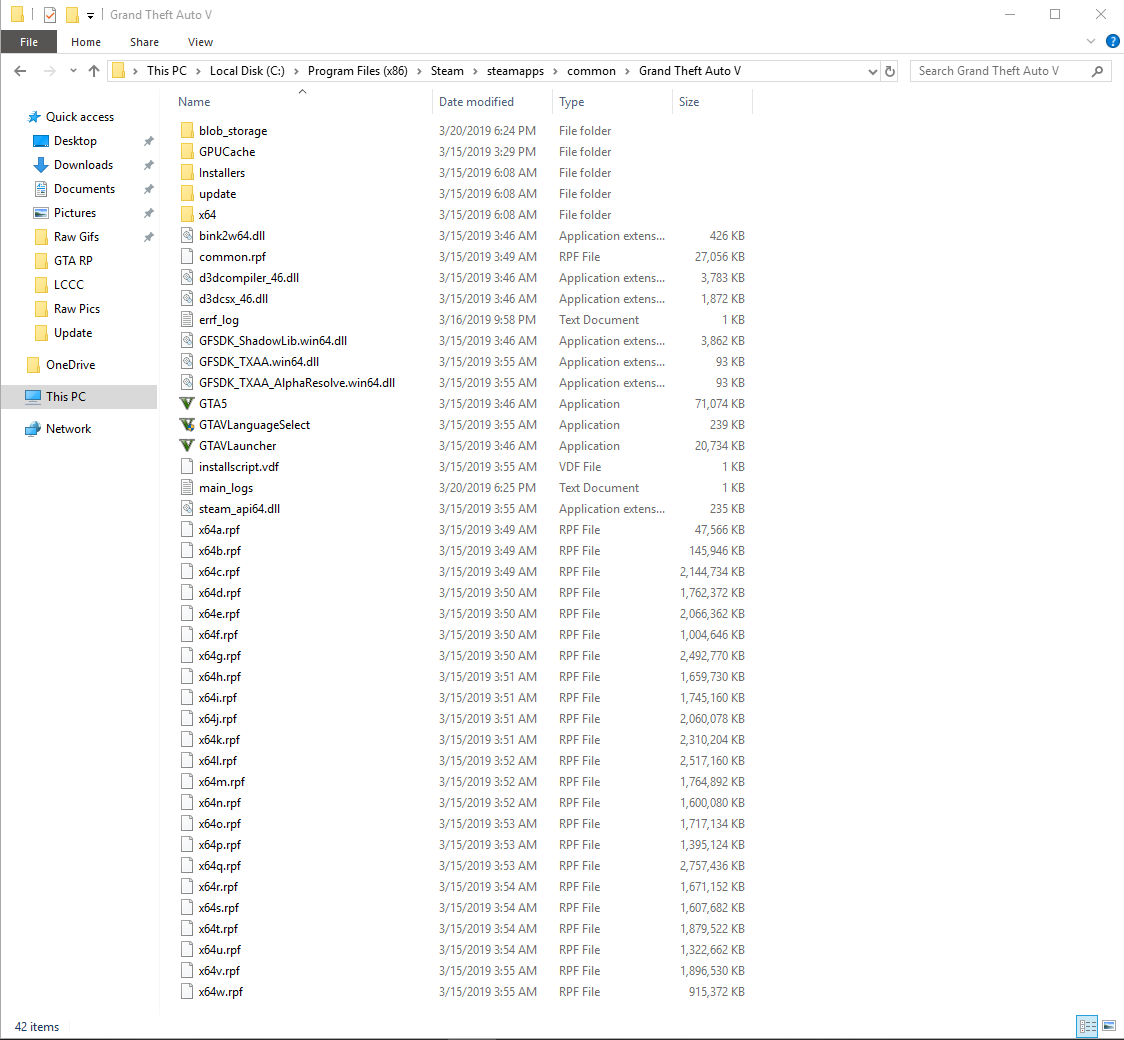Select LCCC folder in sidebar

point(68,285)
